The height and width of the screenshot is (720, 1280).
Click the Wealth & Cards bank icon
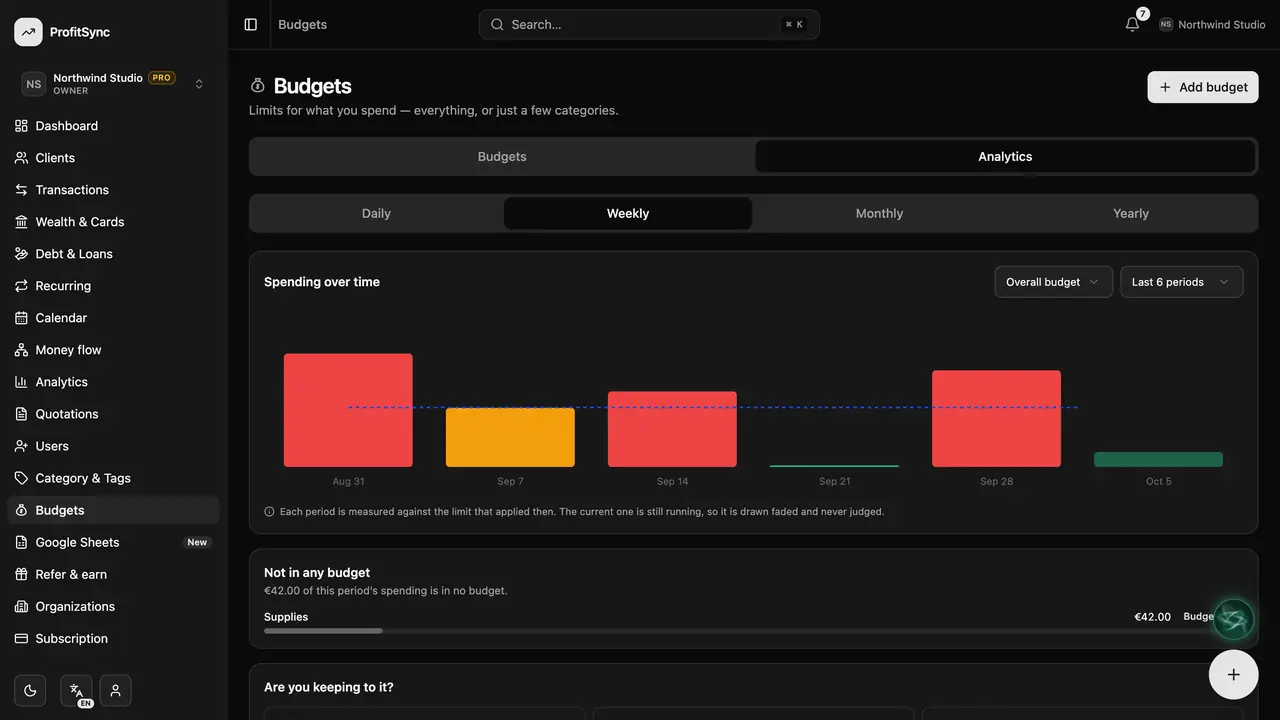tap(21, 222)
